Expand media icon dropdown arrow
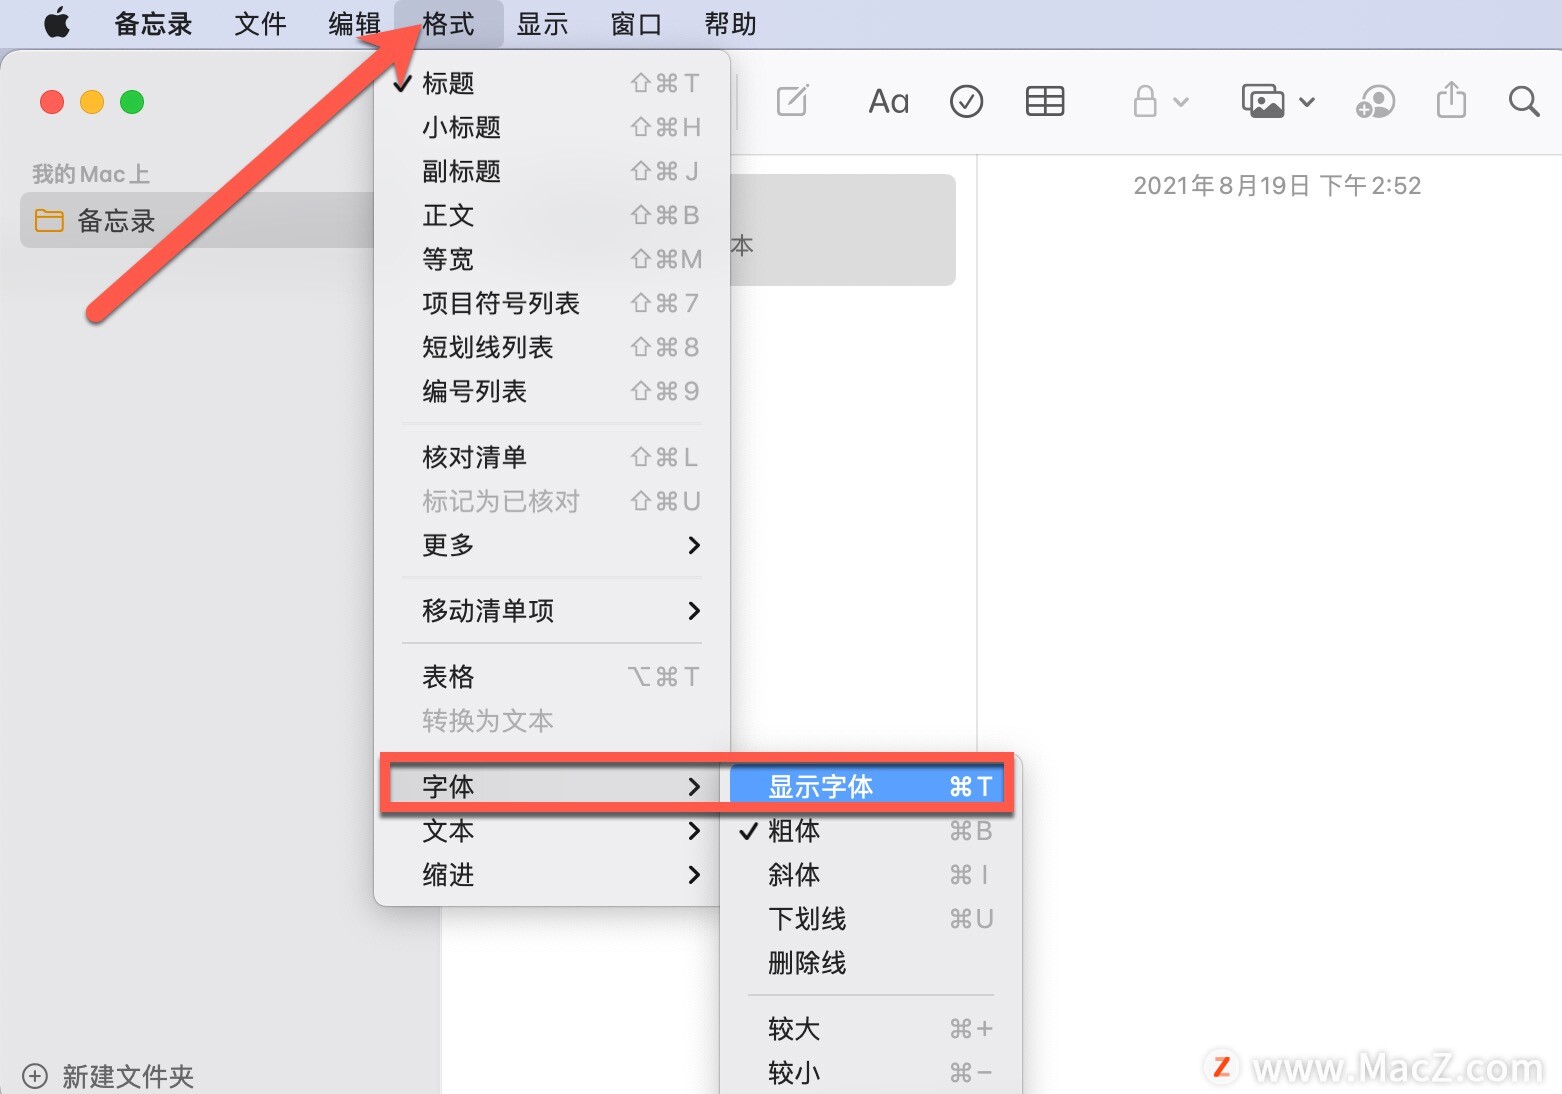 point(1307,102)
